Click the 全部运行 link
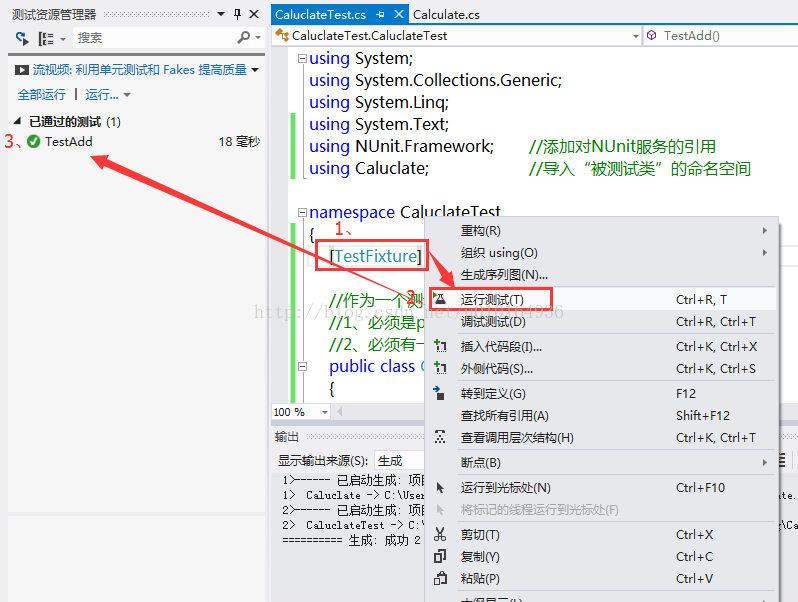The width and height of the screenshot is (798, 602). (42, 95)
